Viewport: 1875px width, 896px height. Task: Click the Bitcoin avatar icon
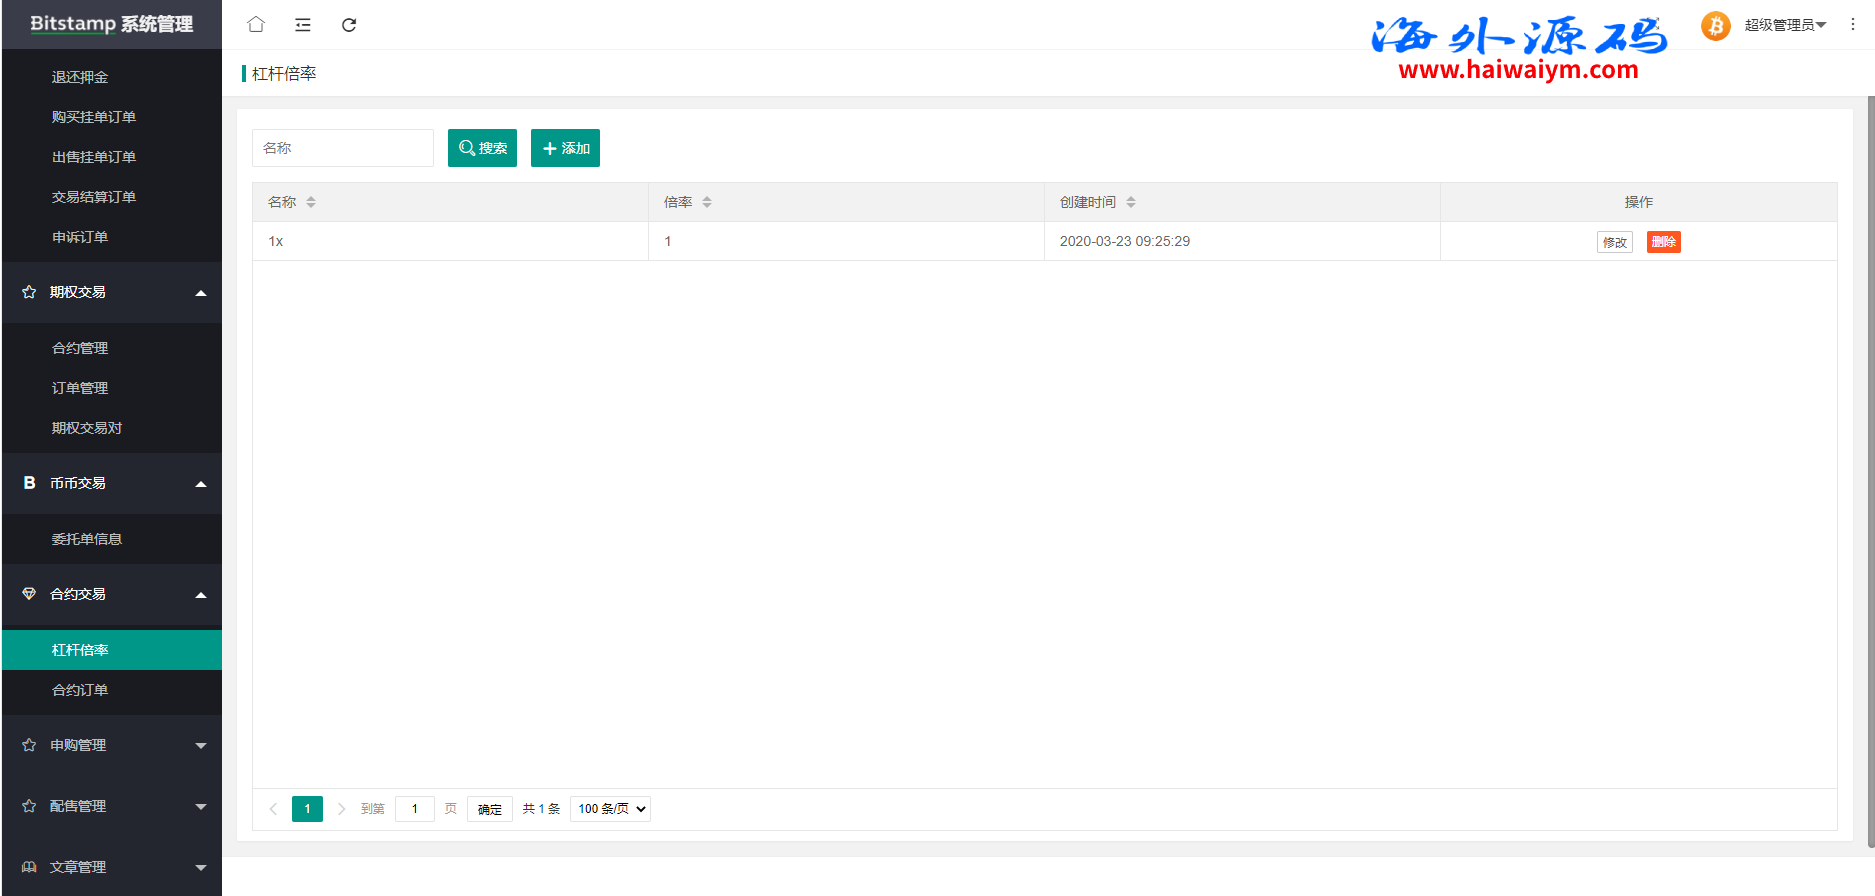(1715, 26)
